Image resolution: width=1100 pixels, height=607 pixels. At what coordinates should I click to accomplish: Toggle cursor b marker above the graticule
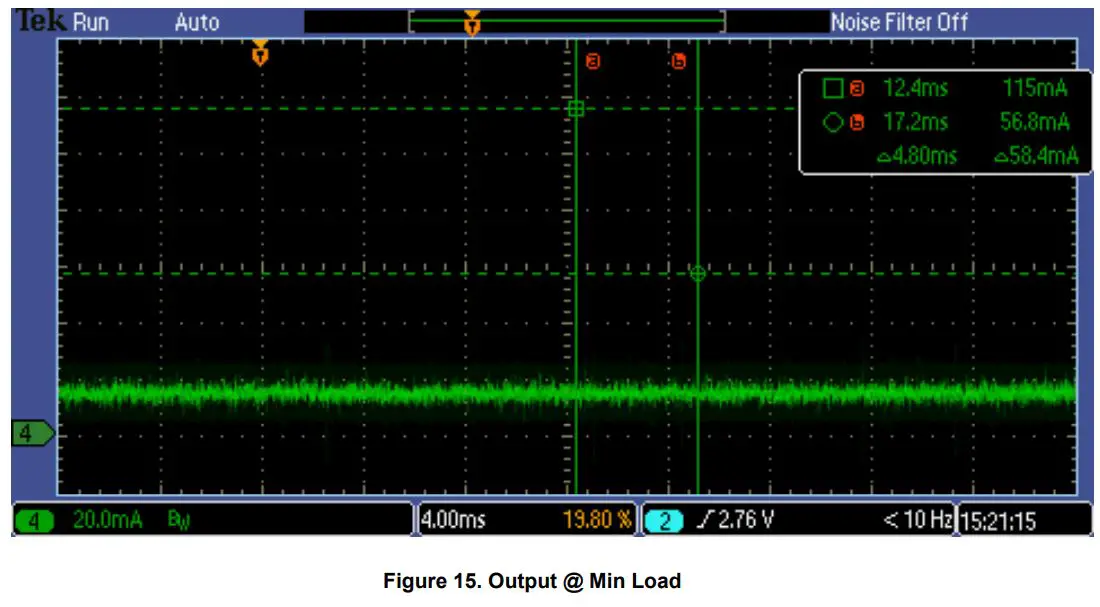click(678, 61)
